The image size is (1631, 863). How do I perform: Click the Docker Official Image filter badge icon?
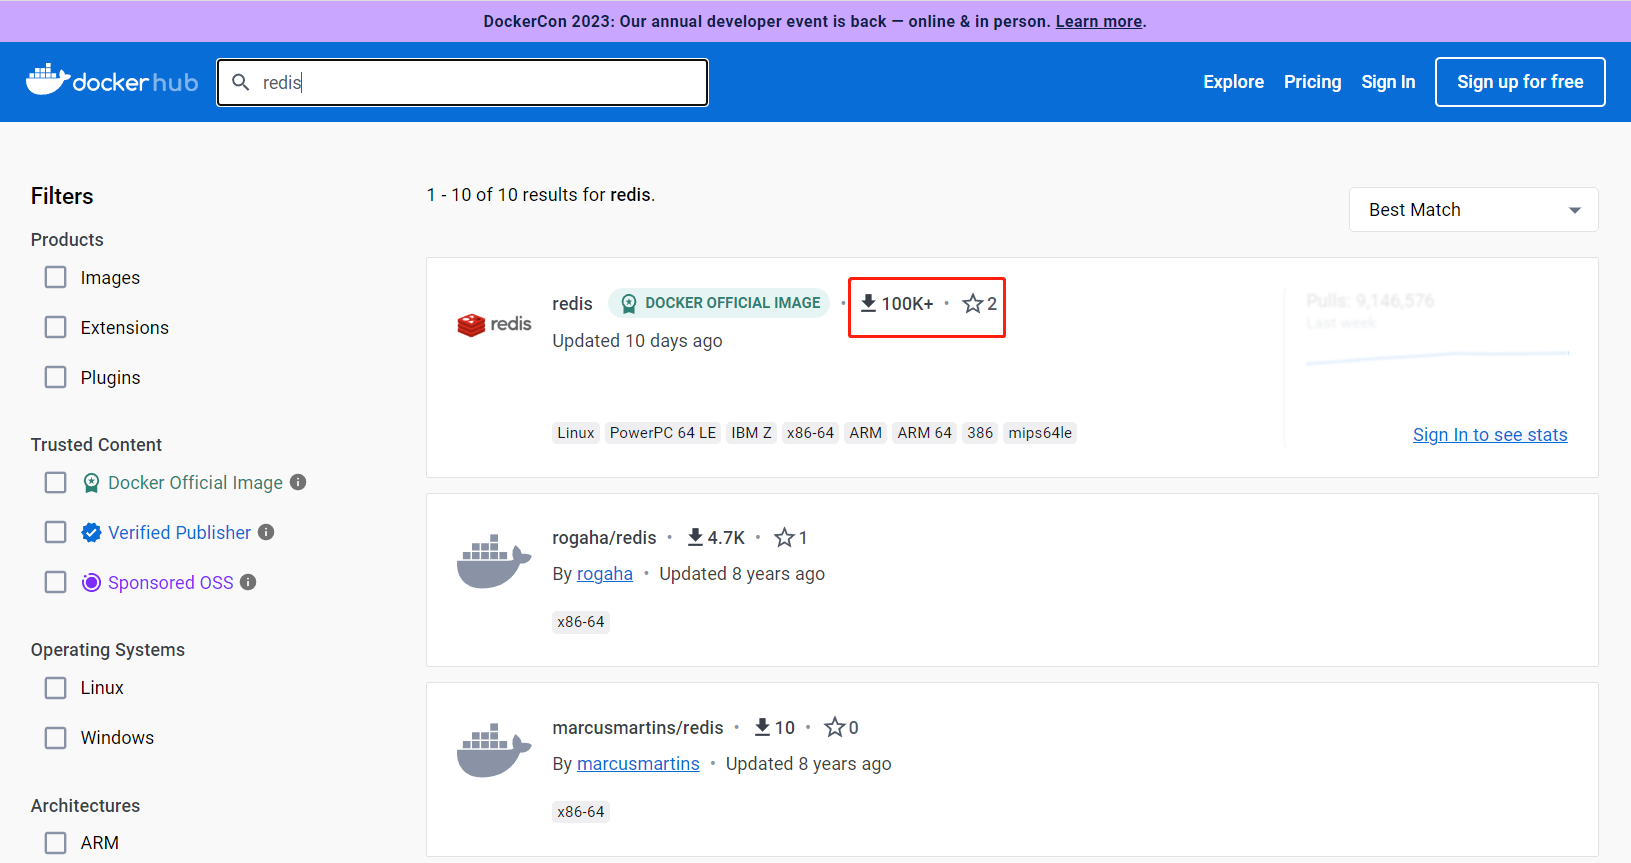click(91, 483)
